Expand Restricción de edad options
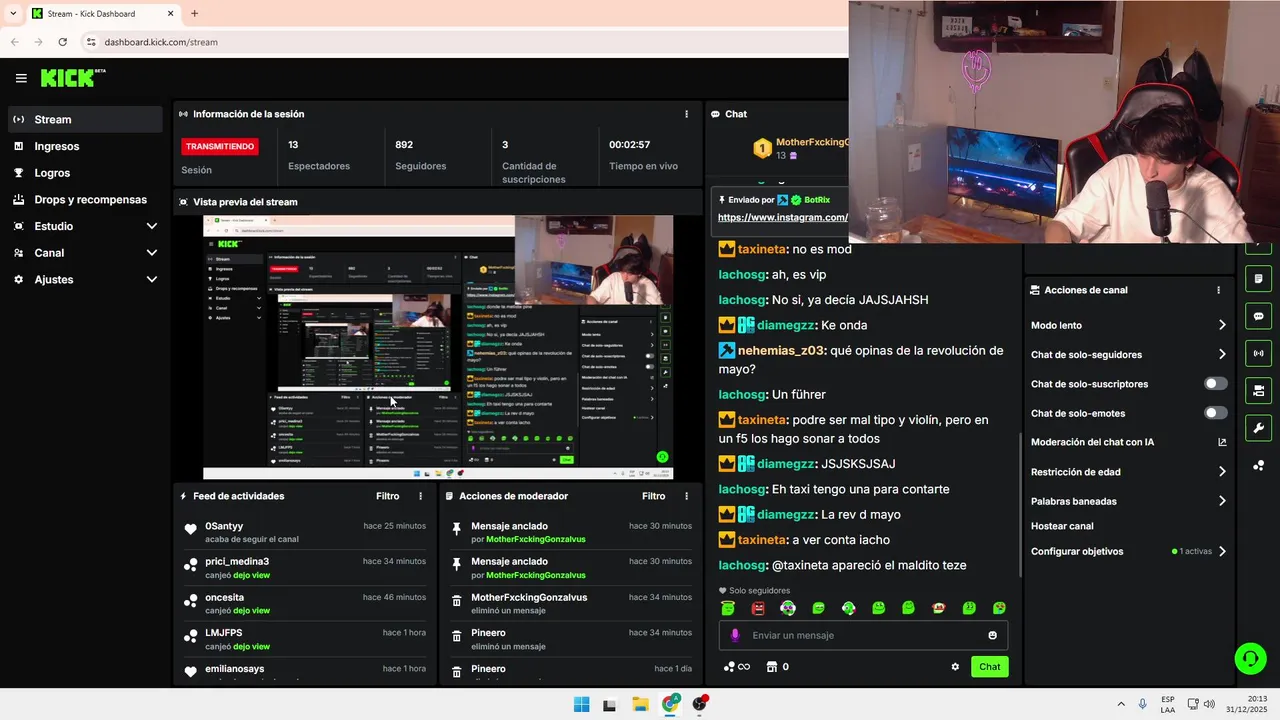 [x=1222, y=472]
